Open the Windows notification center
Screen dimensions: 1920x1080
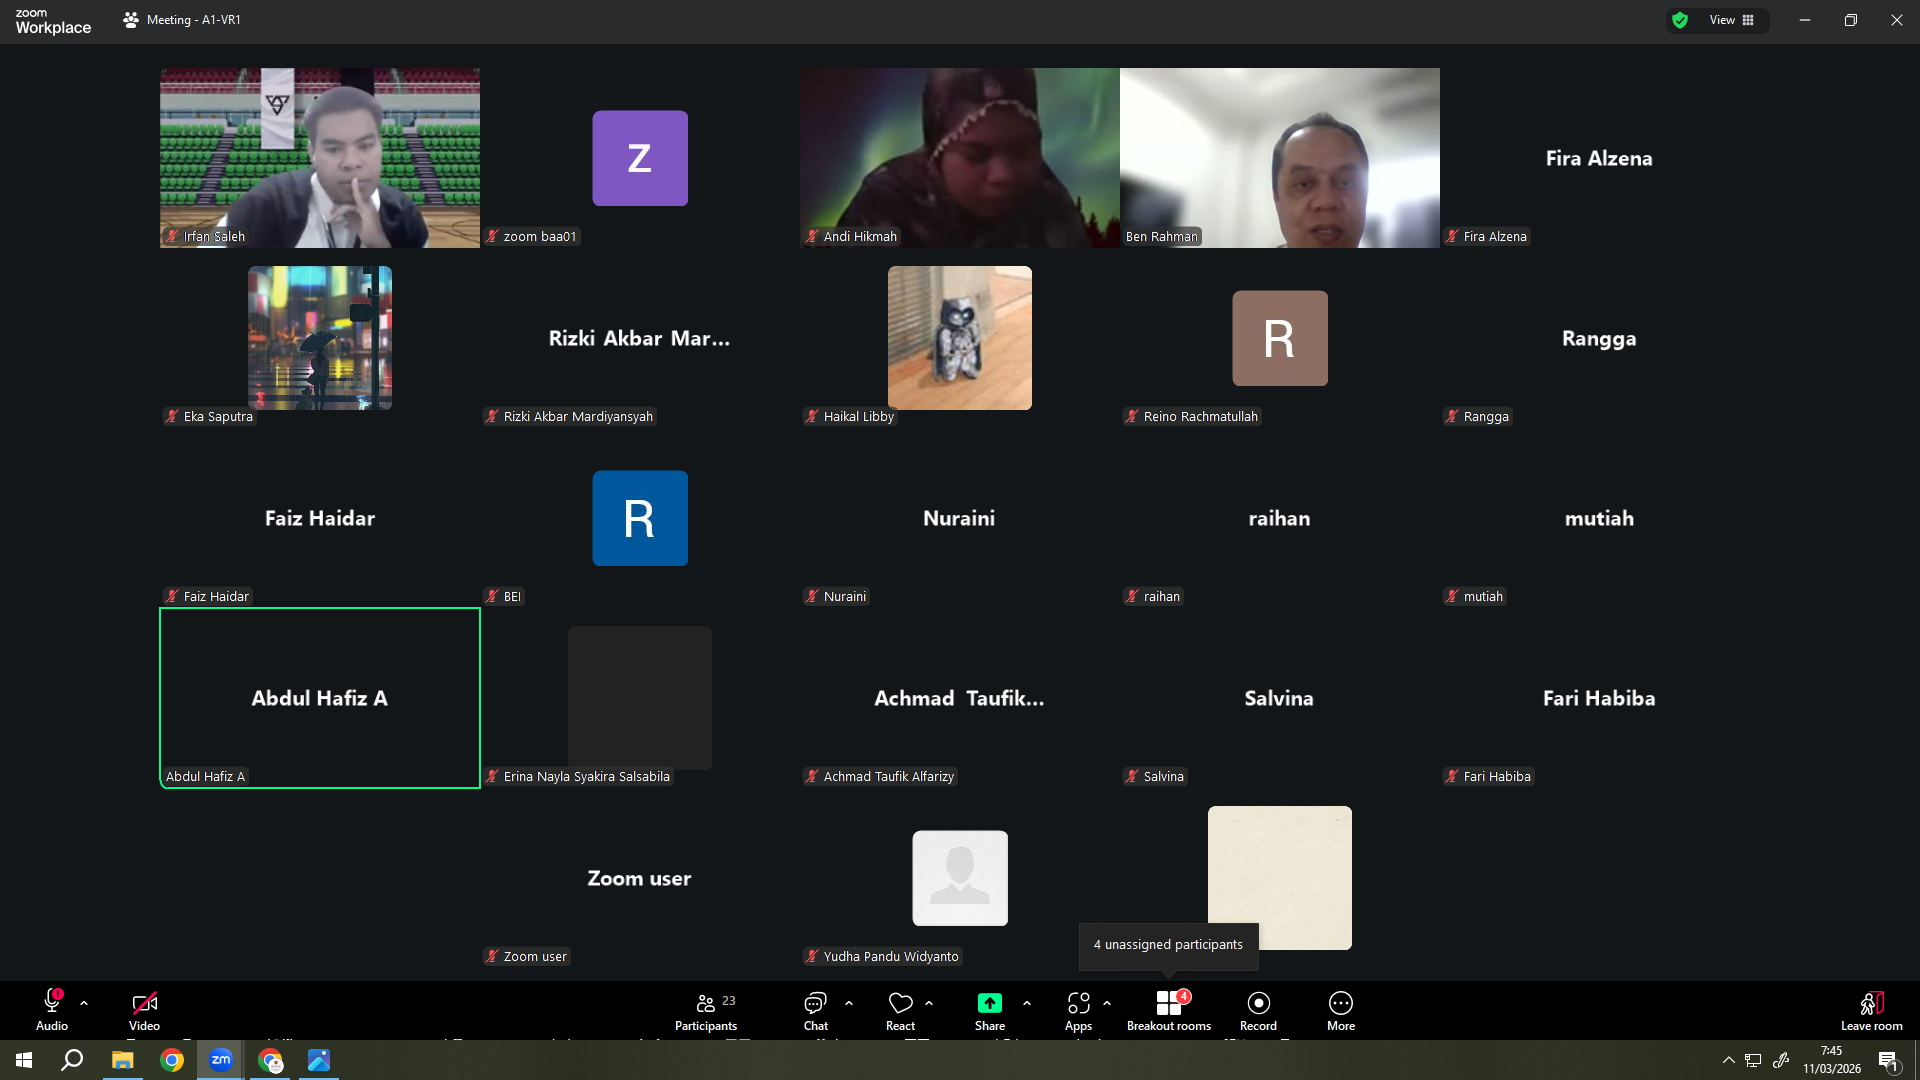pyautogui.click(x=1888, y=1060)
